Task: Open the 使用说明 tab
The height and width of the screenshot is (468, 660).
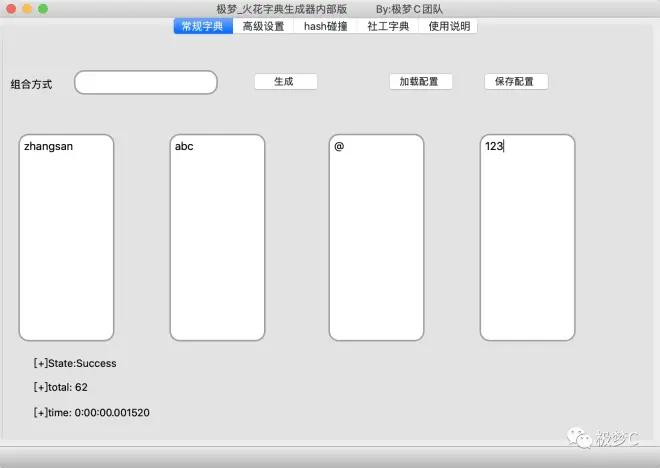Action: tap(449, 26)
